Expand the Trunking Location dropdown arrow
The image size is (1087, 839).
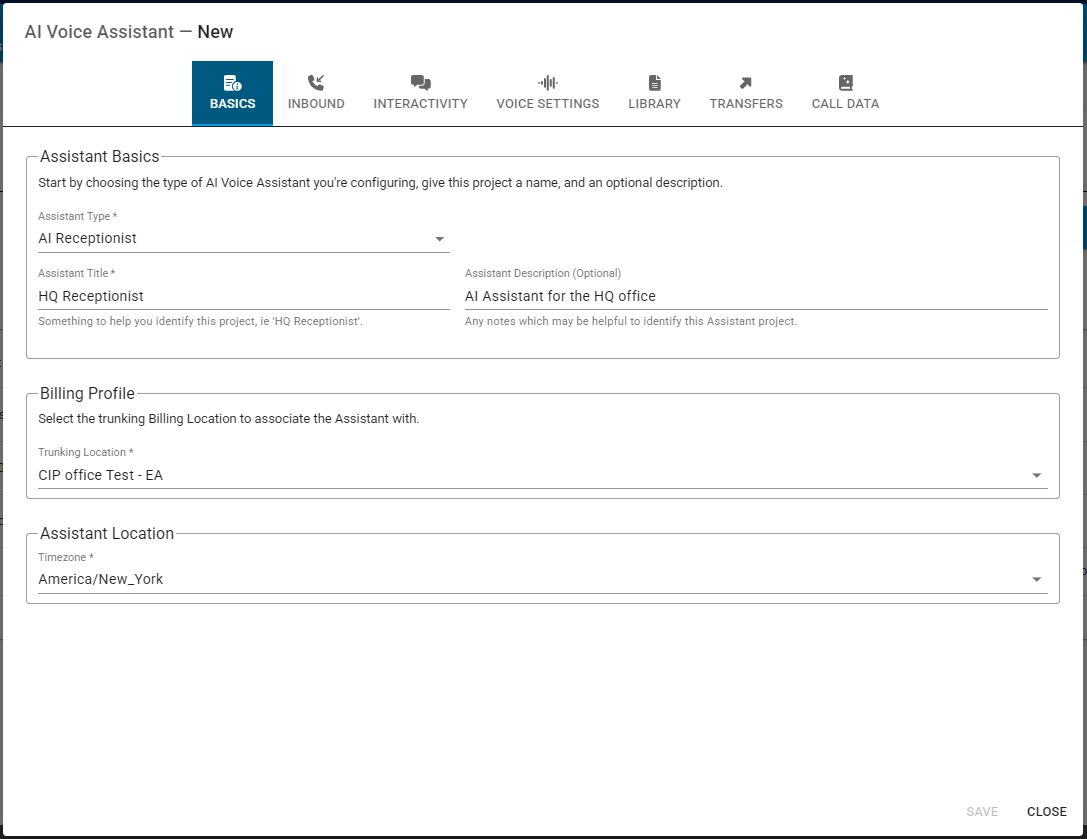pos(1036,476)
